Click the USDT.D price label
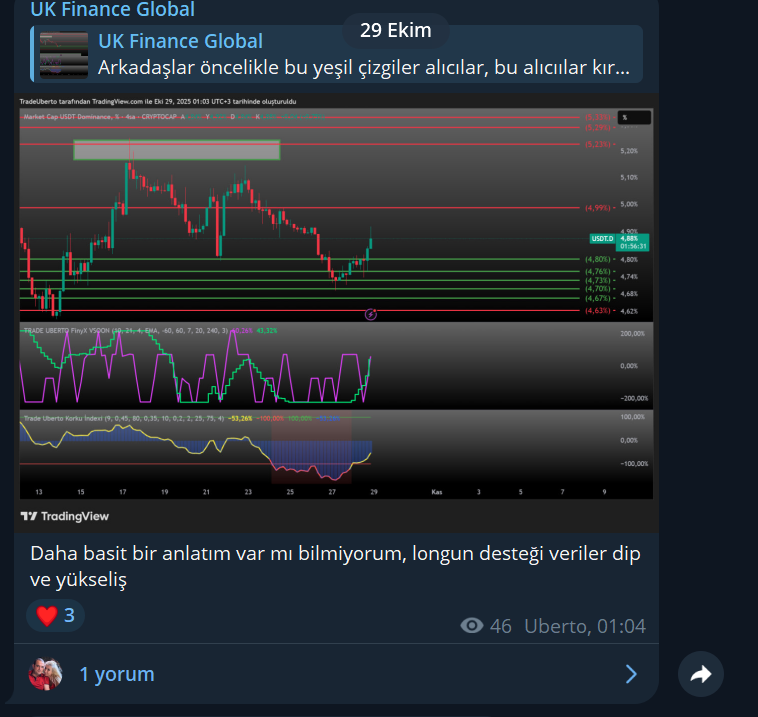Screen dimensions: 758x717 602,239
